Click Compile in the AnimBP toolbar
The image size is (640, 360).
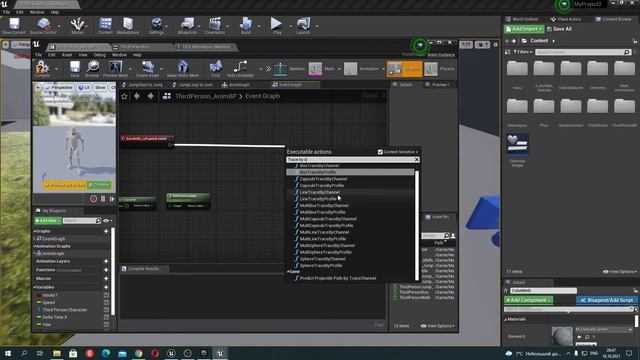41,69
